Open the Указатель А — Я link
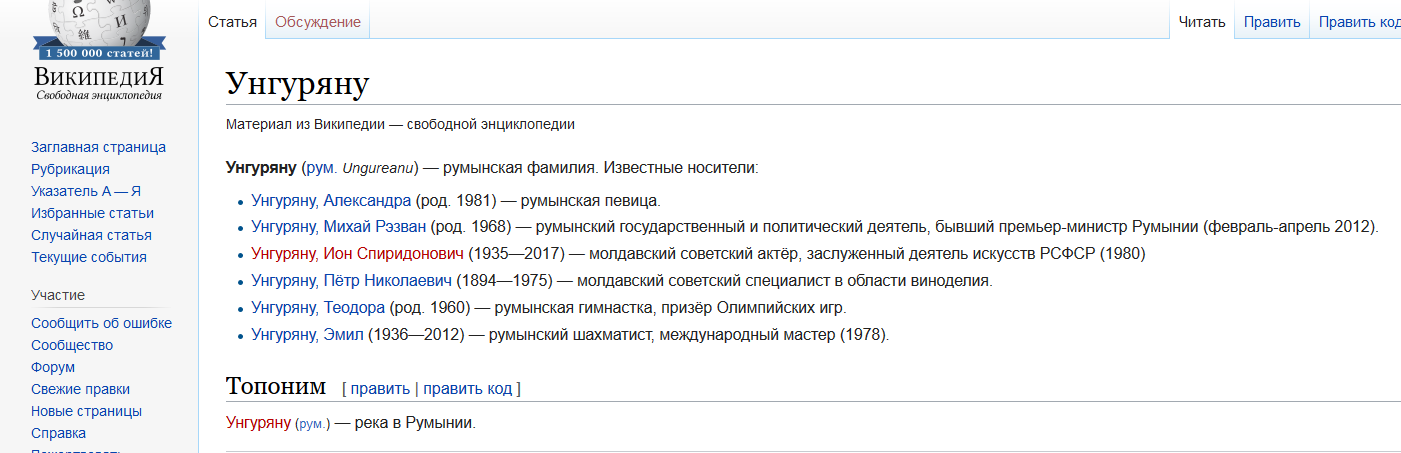This screenshot has height=453, width=1401. click(86, 191)
